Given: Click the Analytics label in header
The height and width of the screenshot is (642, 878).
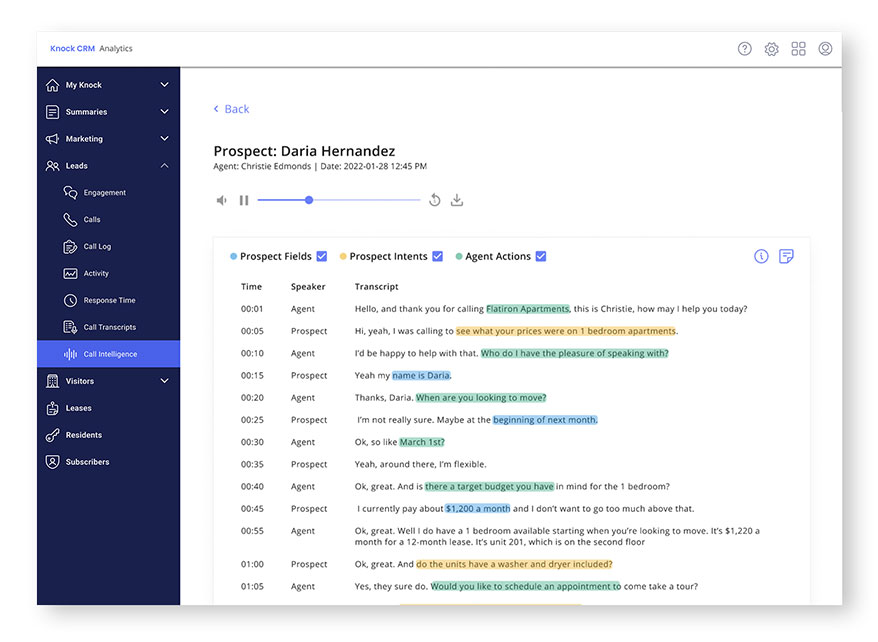Looking at the screenshot, I should pyautogui.click(x=116, y=49).
